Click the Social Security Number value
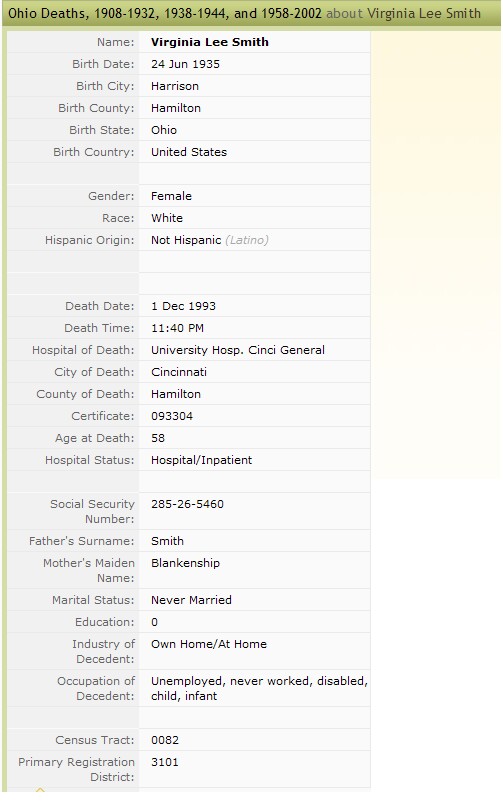 coord(188,504)
